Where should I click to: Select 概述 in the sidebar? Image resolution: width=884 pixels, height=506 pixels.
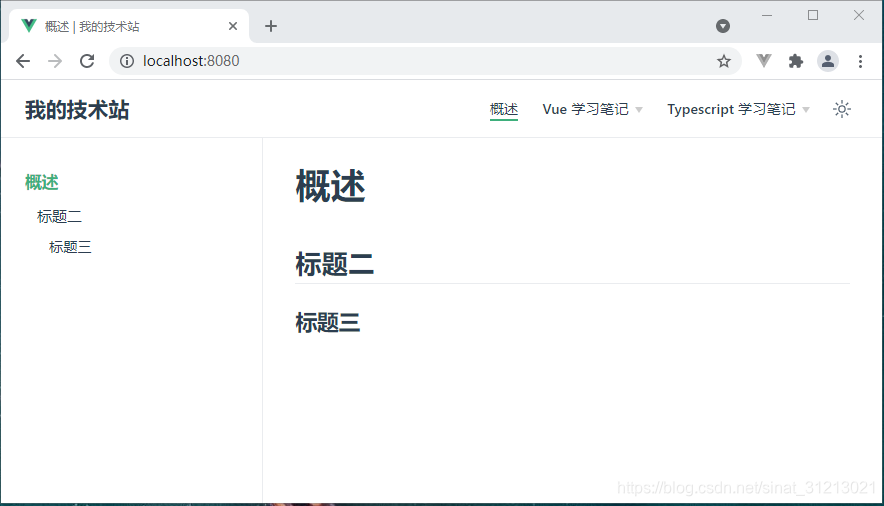tap(42, 183)
